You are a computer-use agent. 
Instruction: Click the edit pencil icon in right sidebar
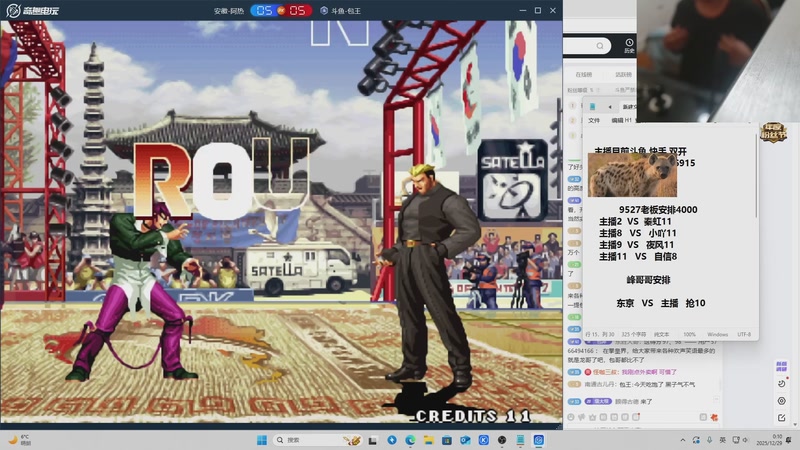781,418
